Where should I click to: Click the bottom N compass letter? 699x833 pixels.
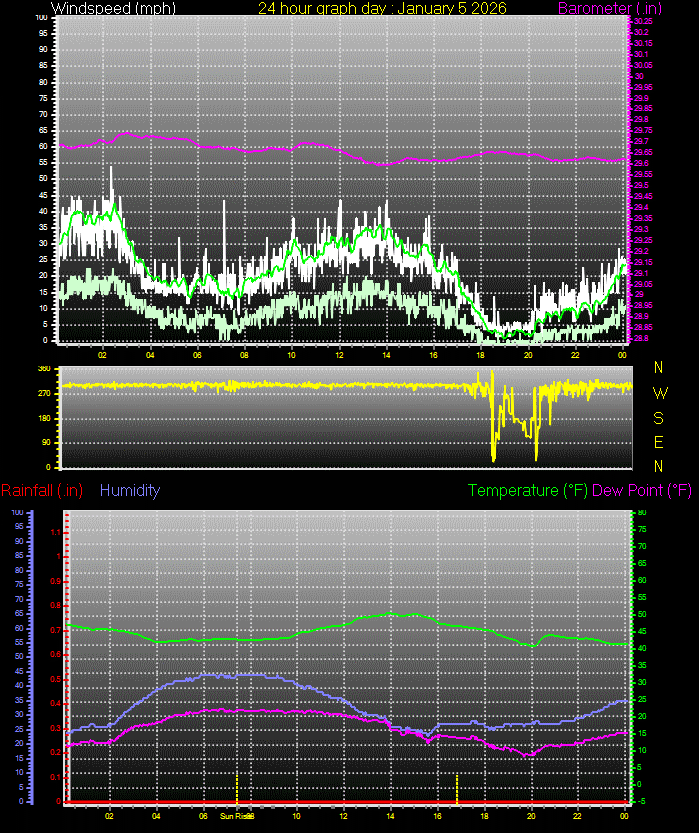pyautogui.click(x=658, y=466)
